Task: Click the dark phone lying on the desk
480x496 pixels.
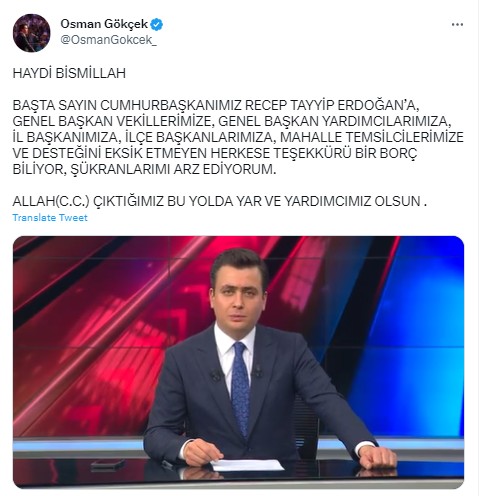Action: click(108, 465)
